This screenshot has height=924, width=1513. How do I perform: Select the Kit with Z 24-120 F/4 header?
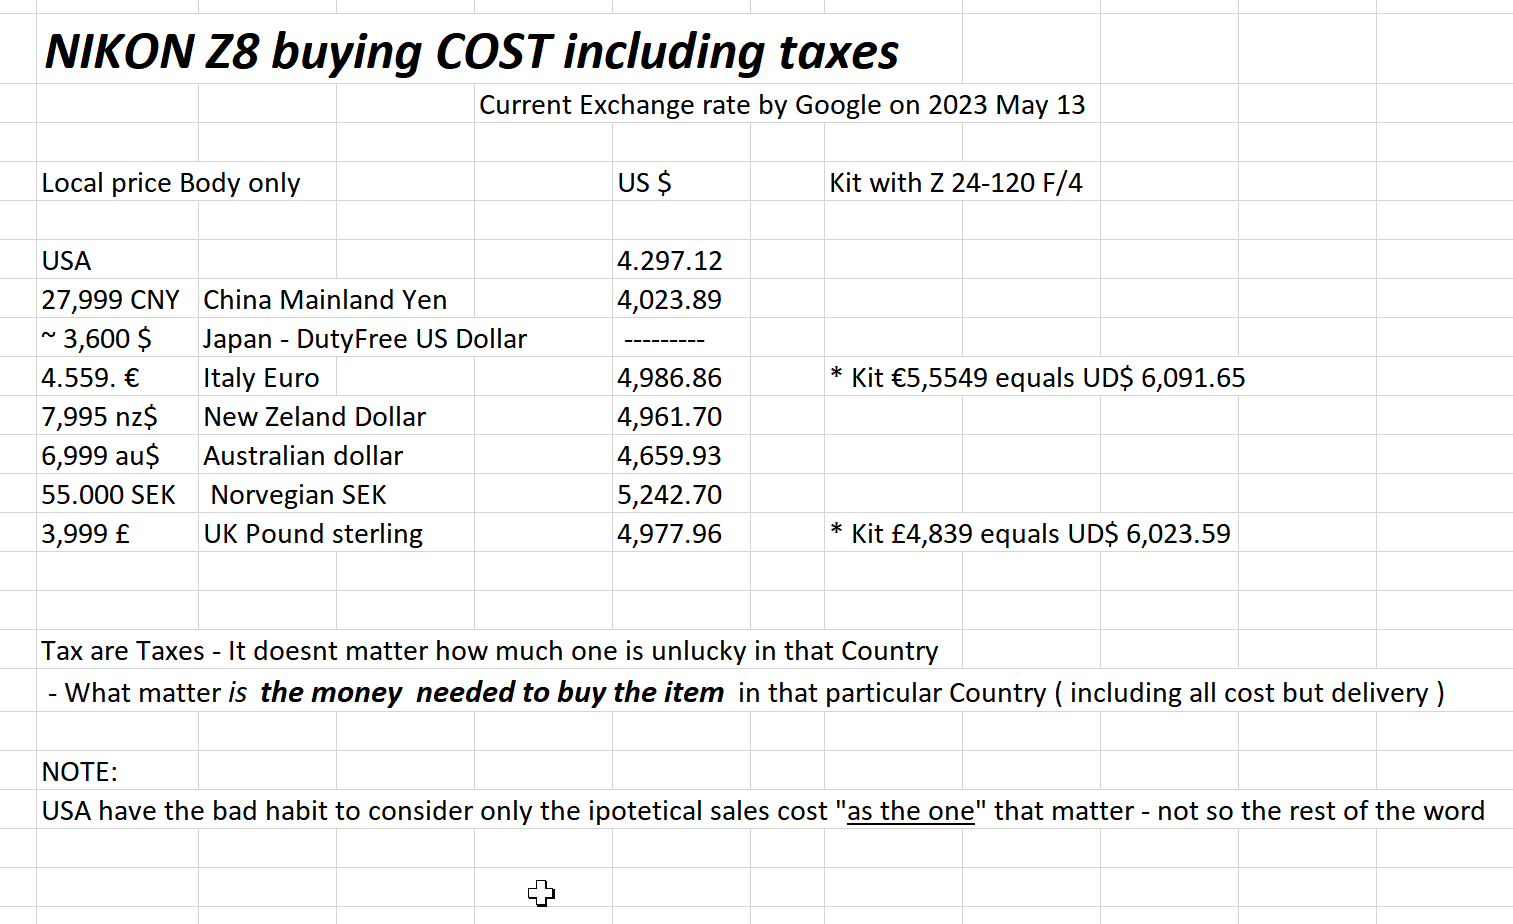(955, 183)
